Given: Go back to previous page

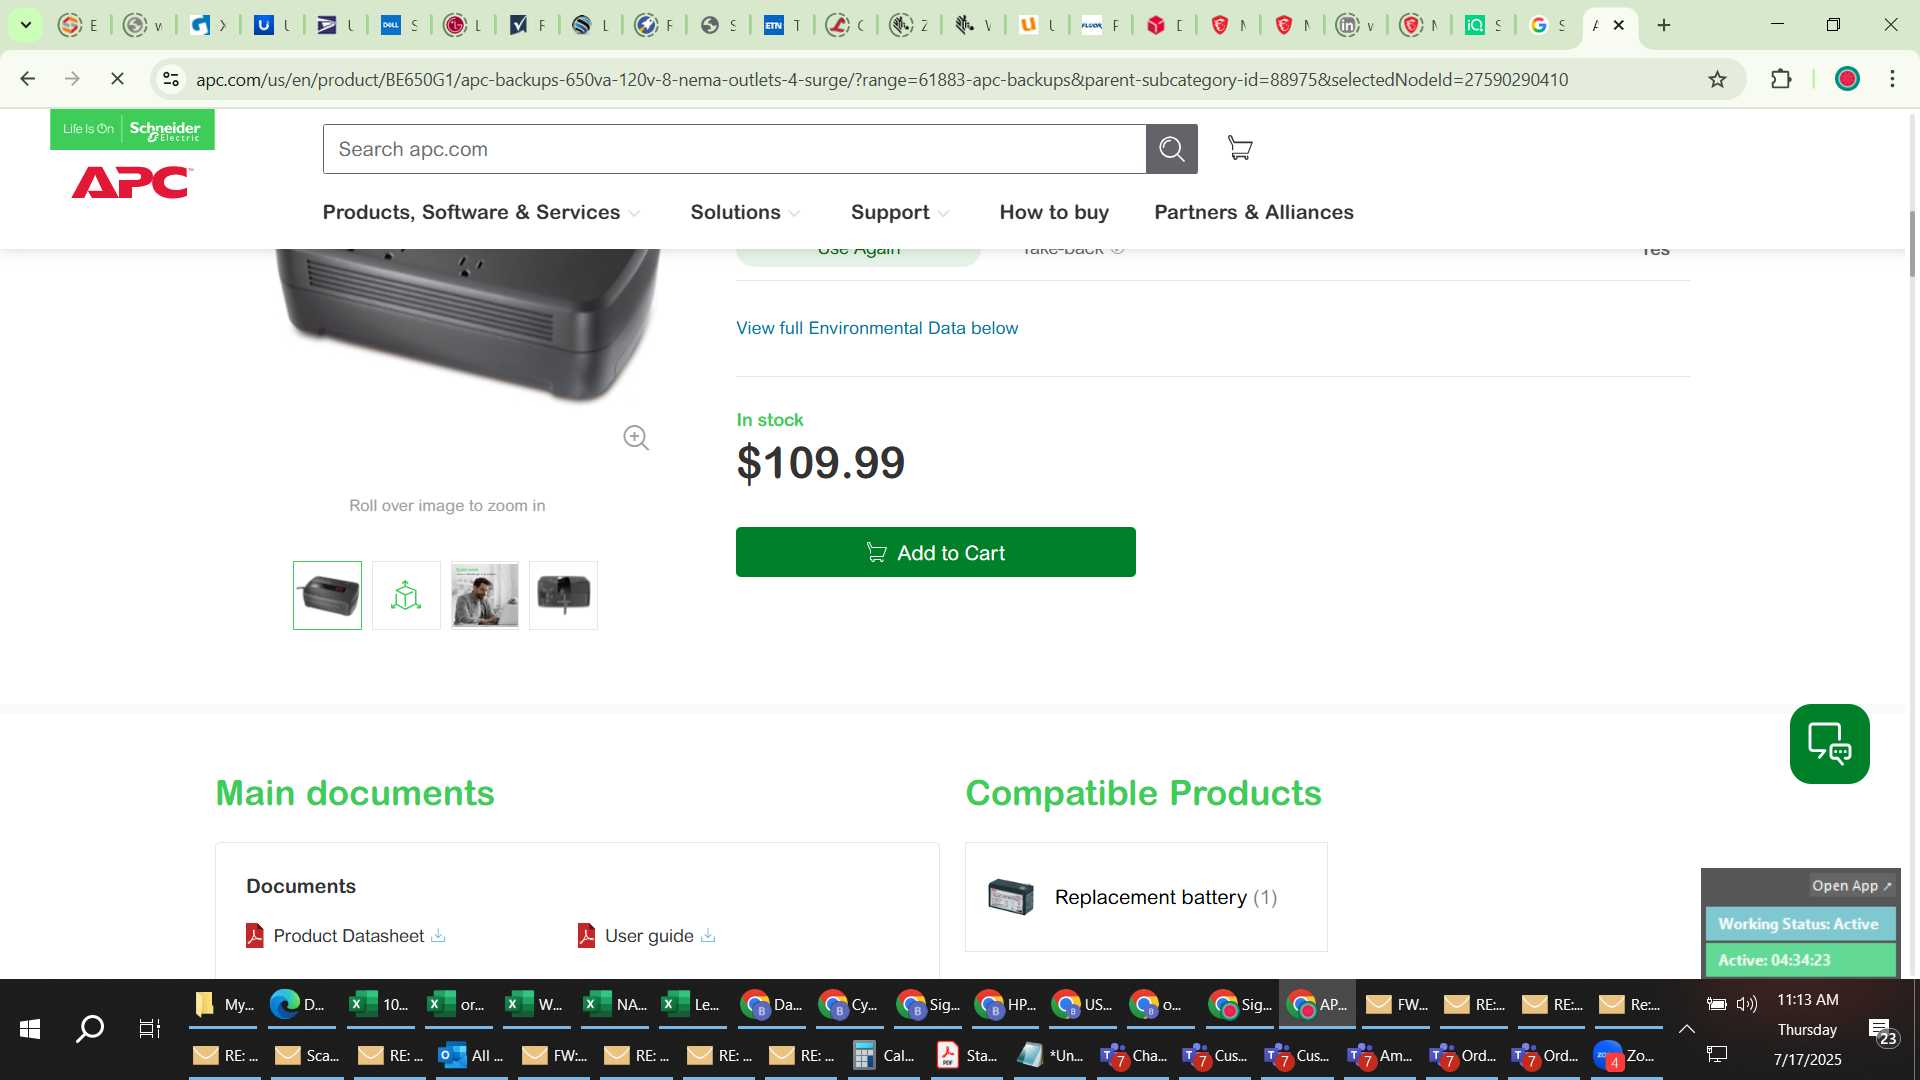Looking at the screenshot, I should coord(28,79).
